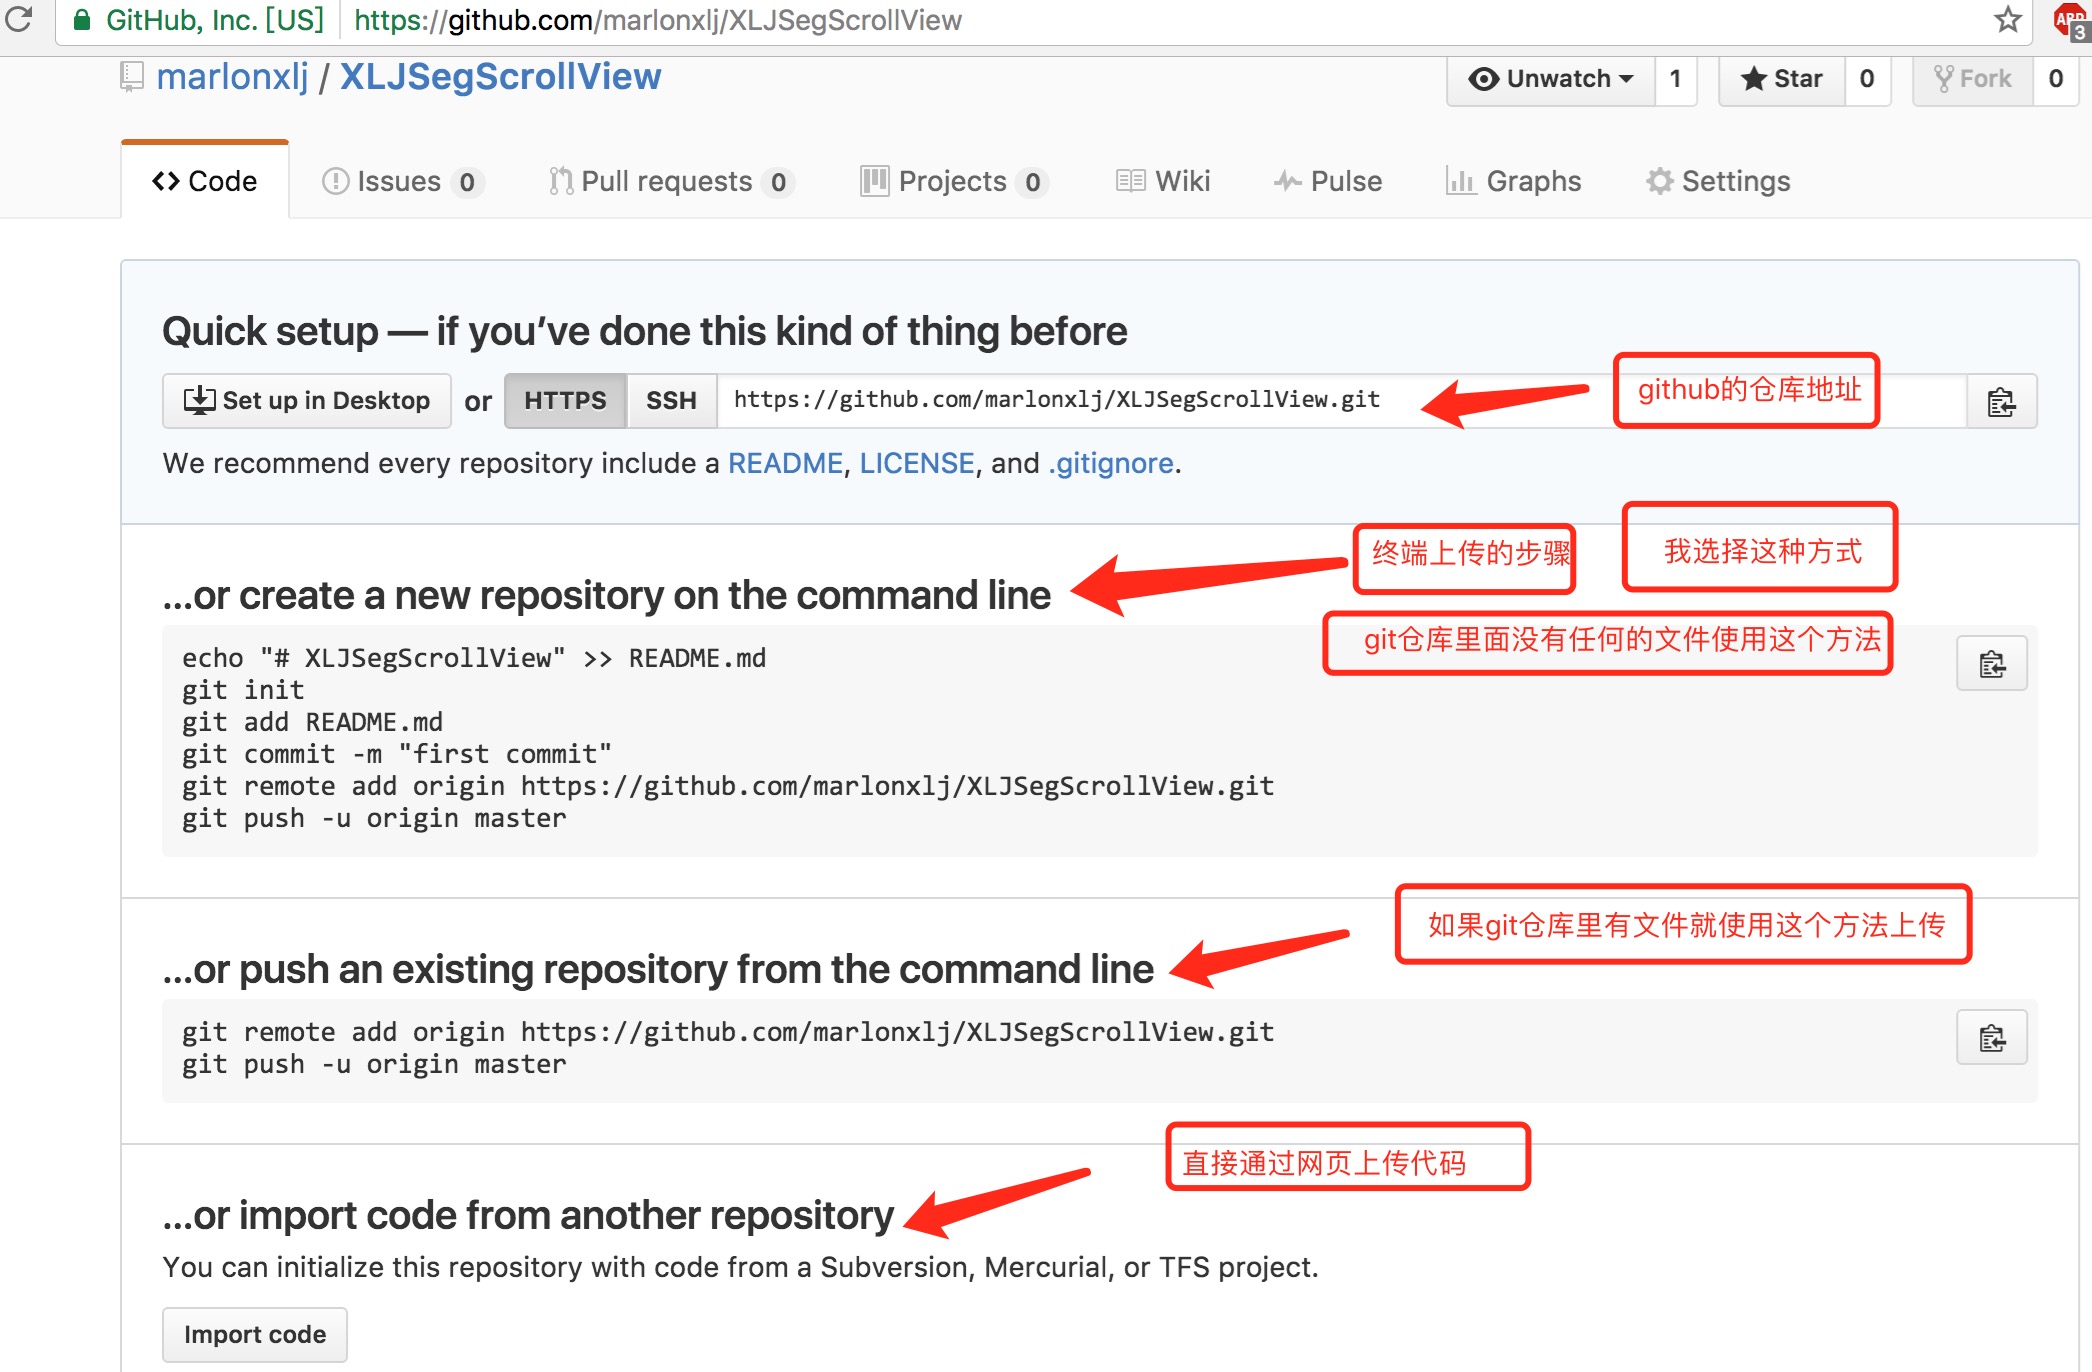Viewport: 2092px width, 1372px height.
Task: Click the watchers count of 1
Action: tap(1676, 79)
